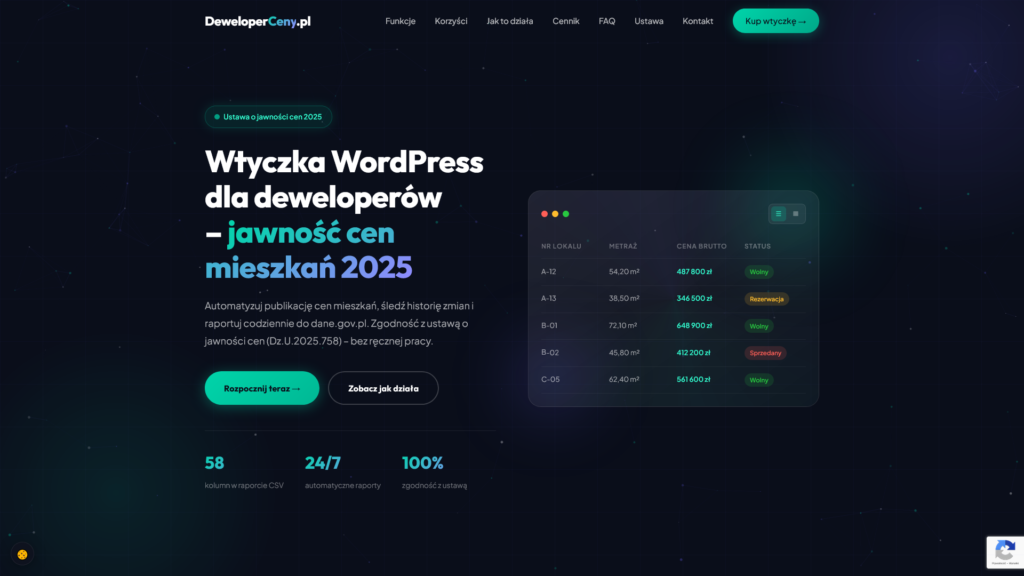Click the green window dot in preview
Viewport: 1024px width, 576px height.
(x=566, y=214)
